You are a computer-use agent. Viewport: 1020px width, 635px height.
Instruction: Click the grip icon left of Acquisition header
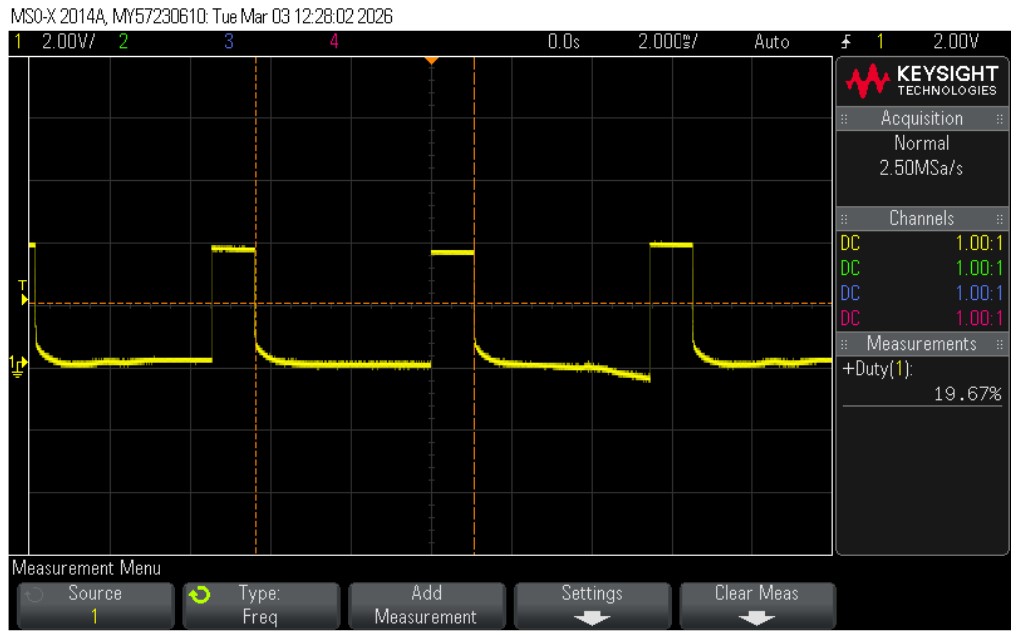(x=845, y=119)
